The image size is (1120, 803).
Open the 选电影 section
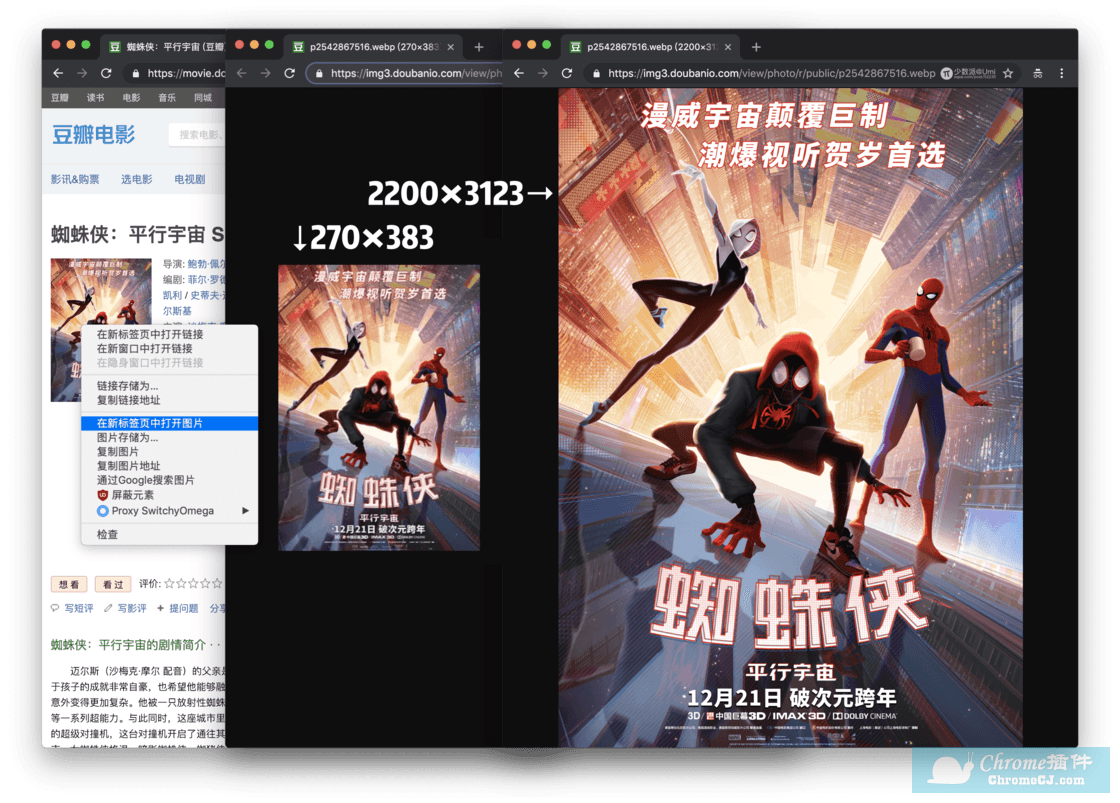[x=136, y=179]
